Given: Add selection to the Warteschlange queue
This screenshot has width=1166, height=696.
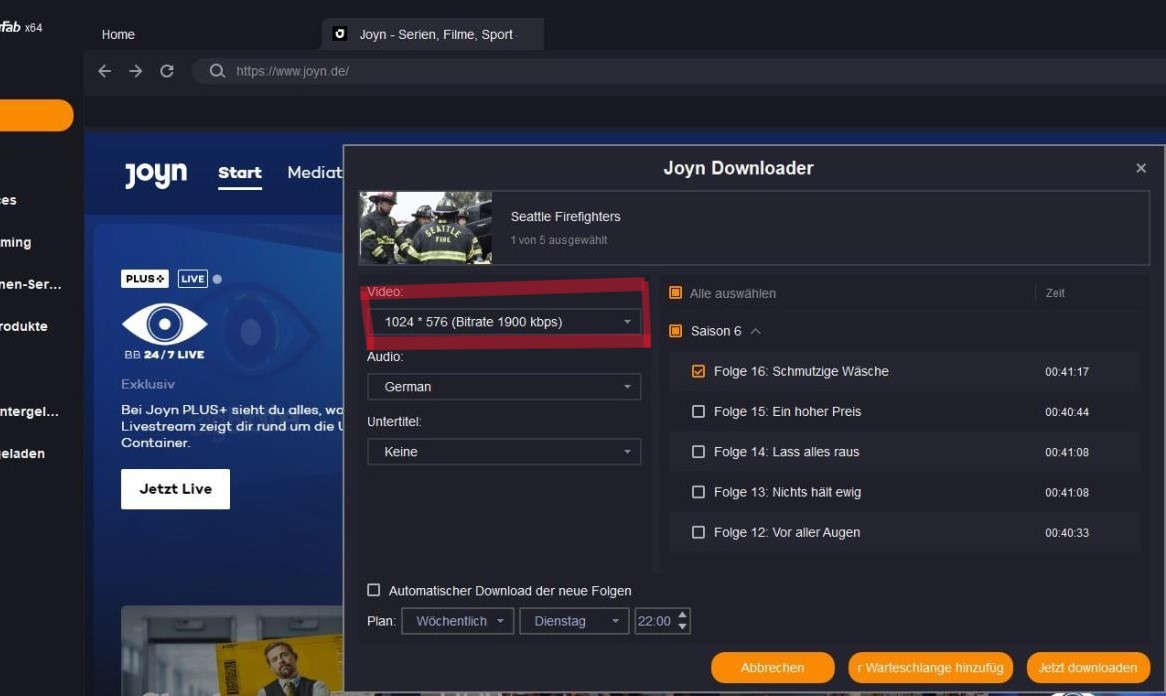Looking at the screenshot, I should coord(930,668).
